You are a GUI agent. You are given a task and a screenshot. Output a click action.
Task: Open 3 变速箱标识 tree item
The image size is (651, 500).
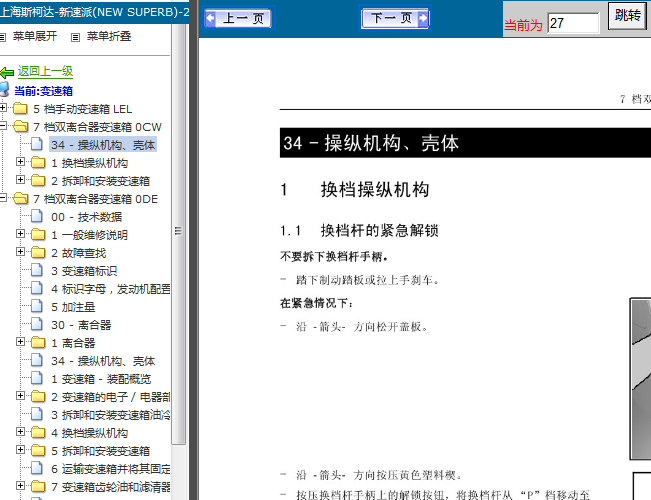(x=84, y=271)
